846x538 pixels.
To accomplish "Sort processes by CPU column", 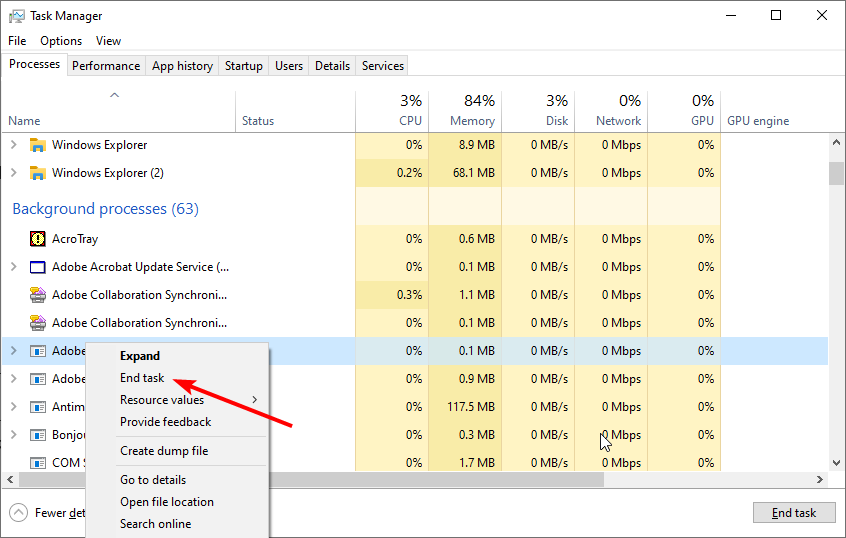I will pos(392,112).
